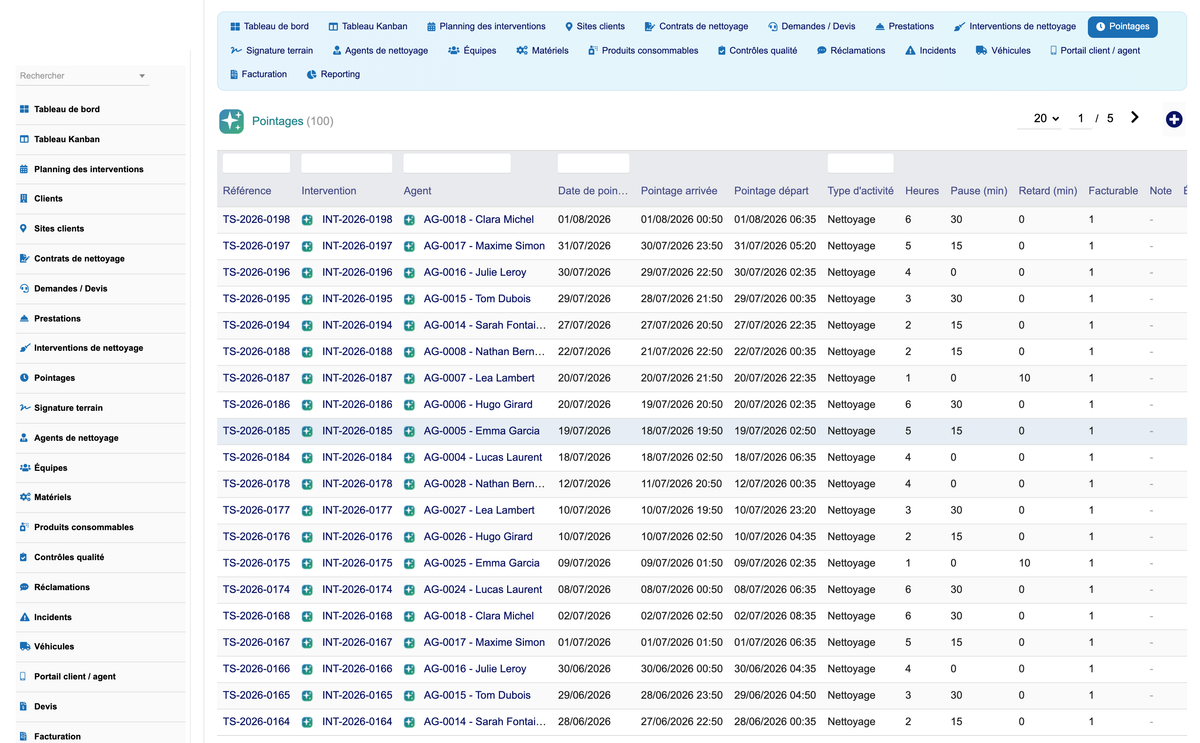Open the Produits consommables top tab
Image resolution: width=1200 pixels, height=743 pixels.
point(643,50)
